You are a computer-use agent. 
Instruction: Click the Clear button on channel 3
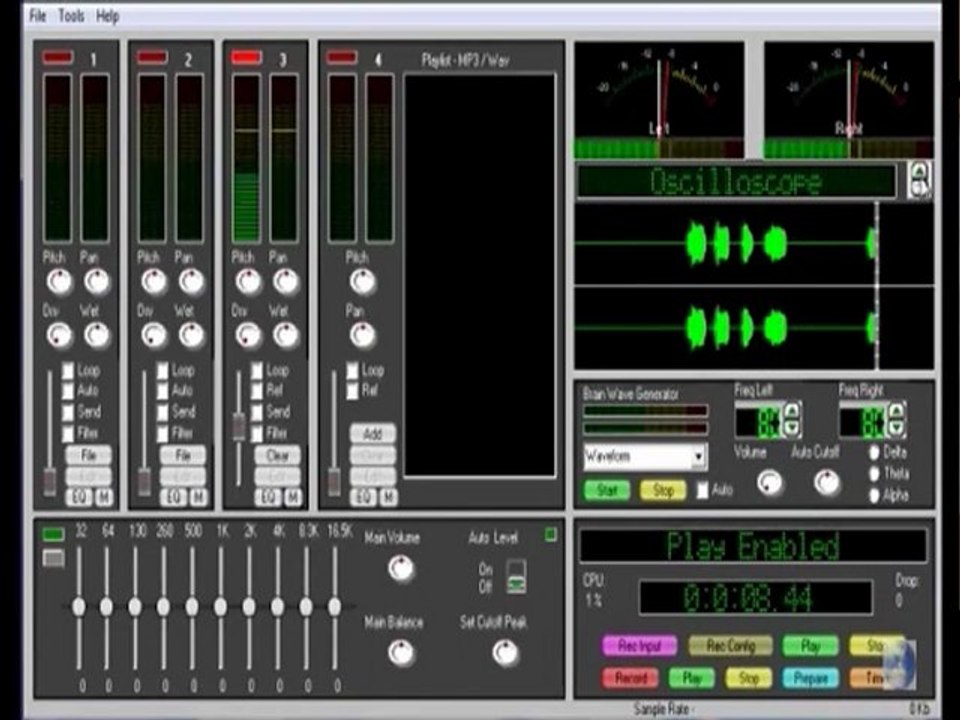[277, 455]
